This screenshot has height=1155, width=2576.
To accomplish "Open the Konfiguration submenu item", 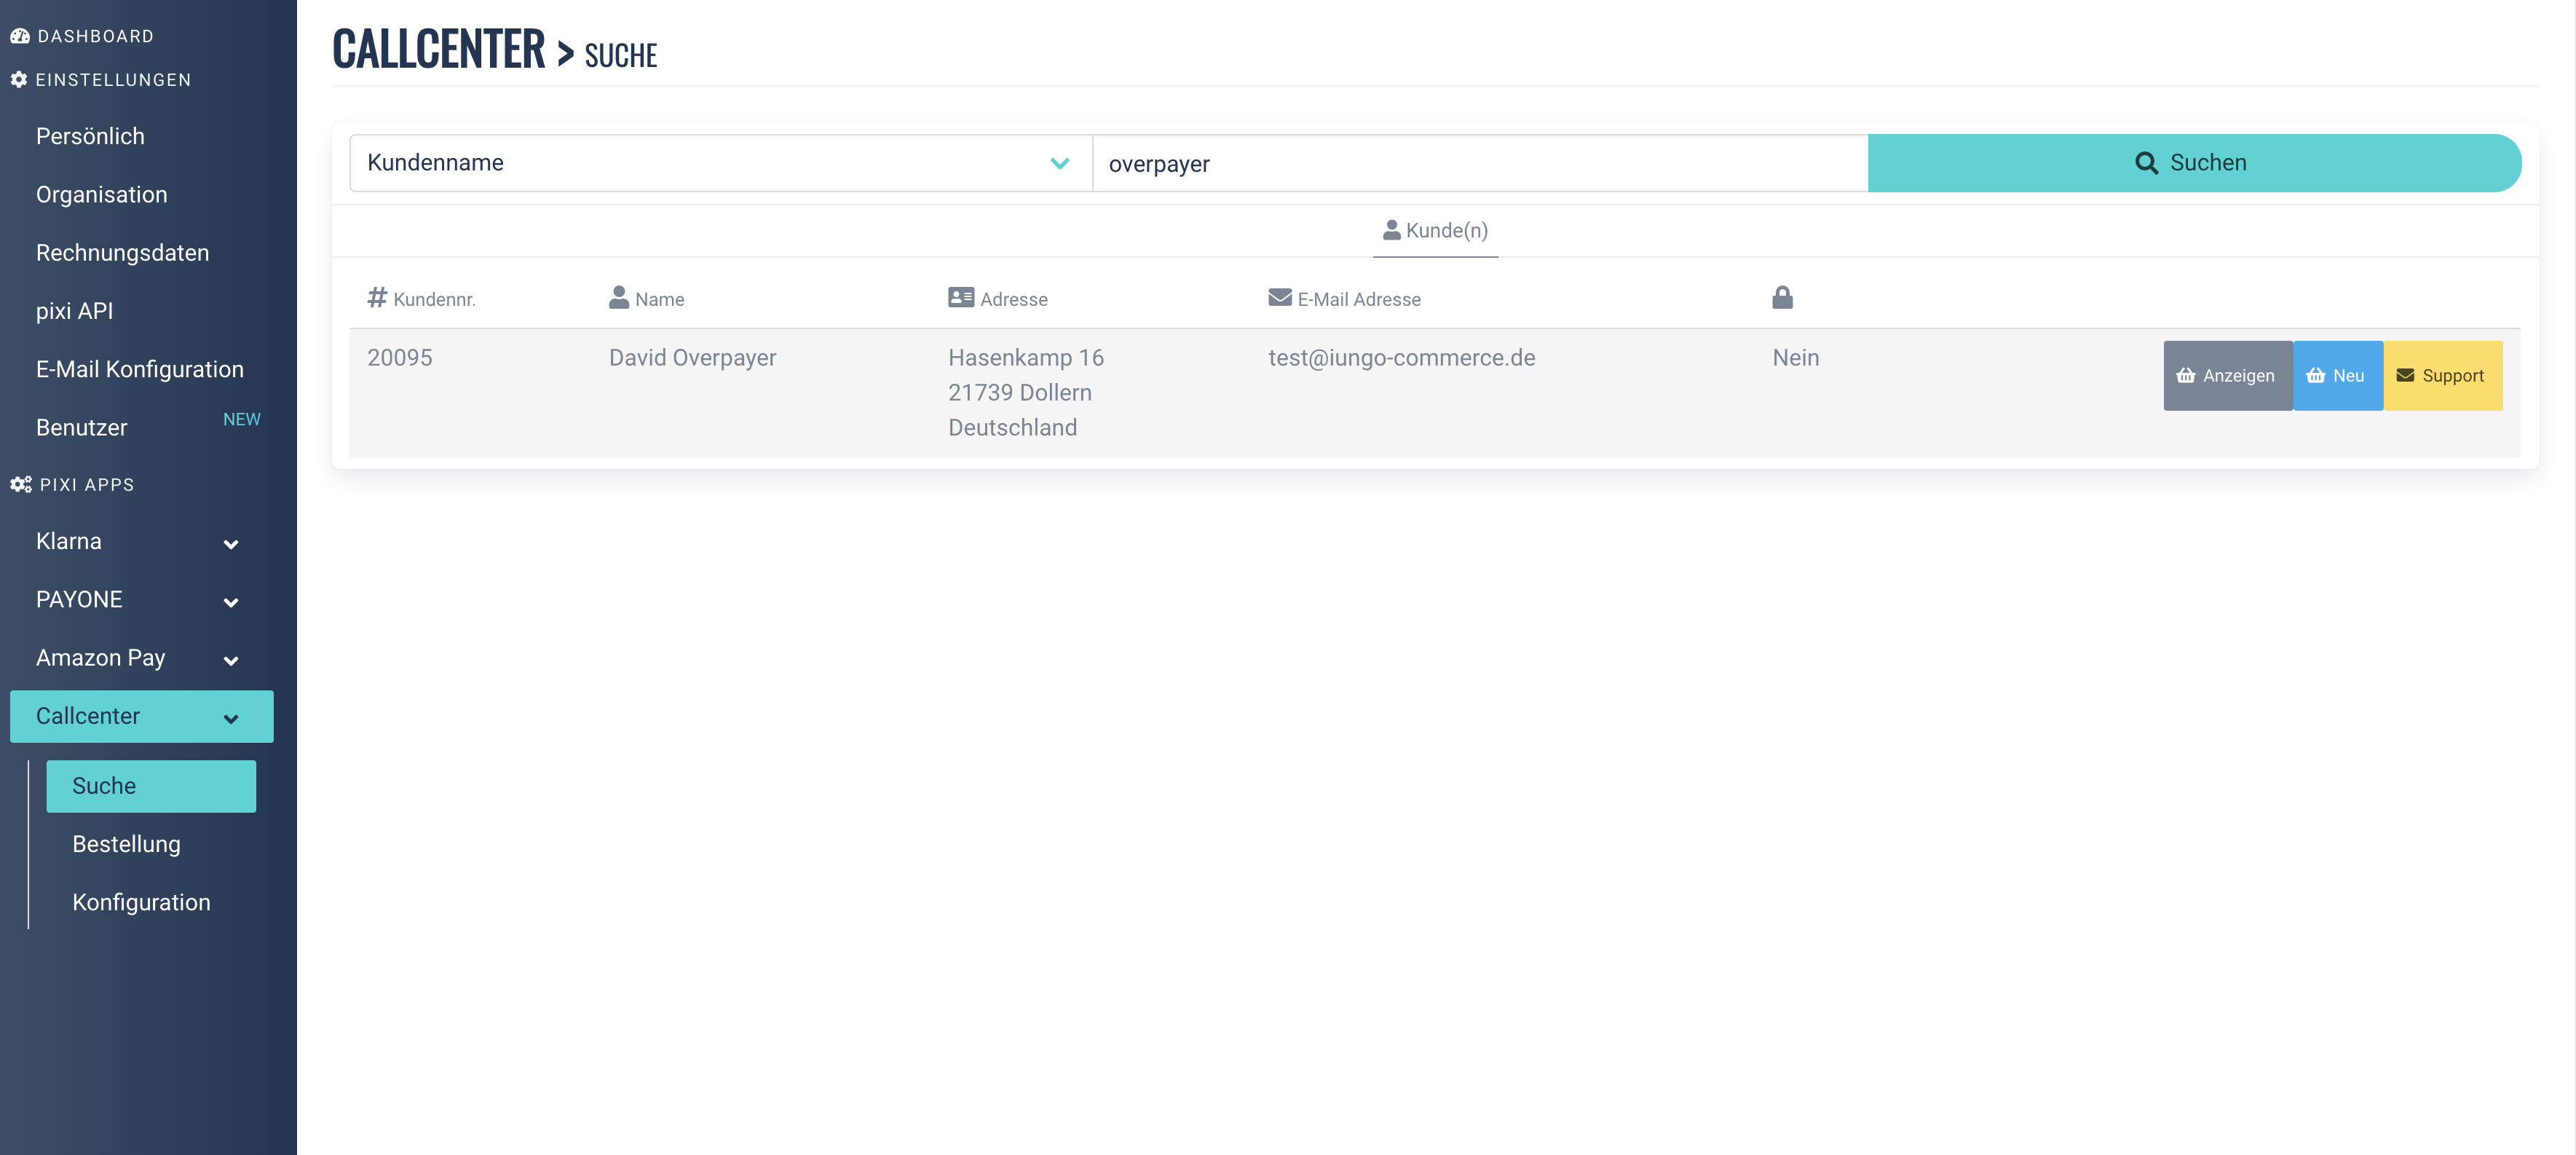I will click(x=141, y=902).
